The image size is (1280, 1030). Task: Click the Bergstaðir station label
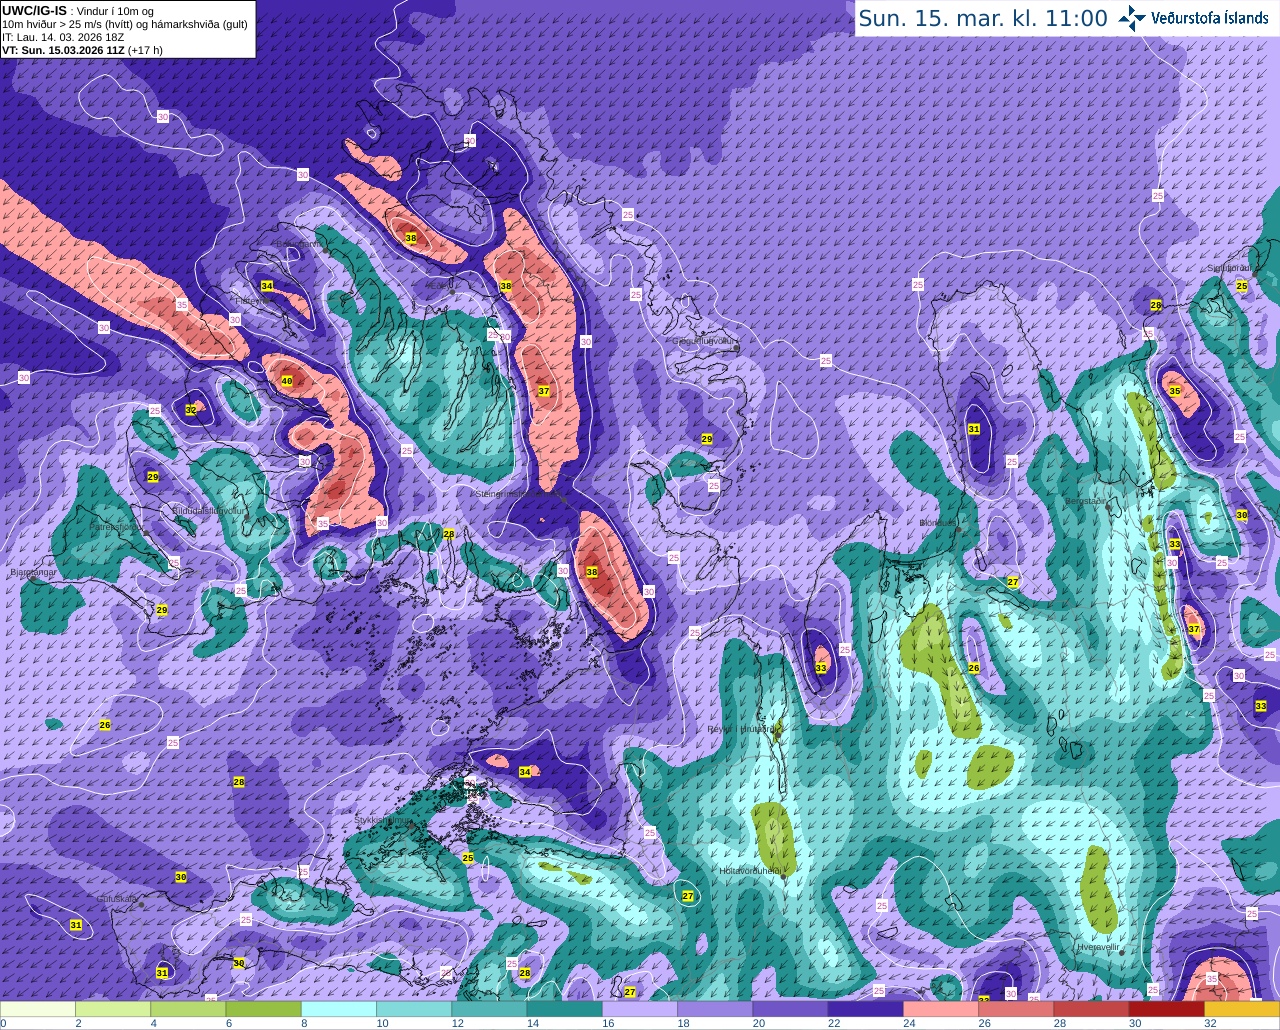pyautogui.click(x=1086, y=500)
